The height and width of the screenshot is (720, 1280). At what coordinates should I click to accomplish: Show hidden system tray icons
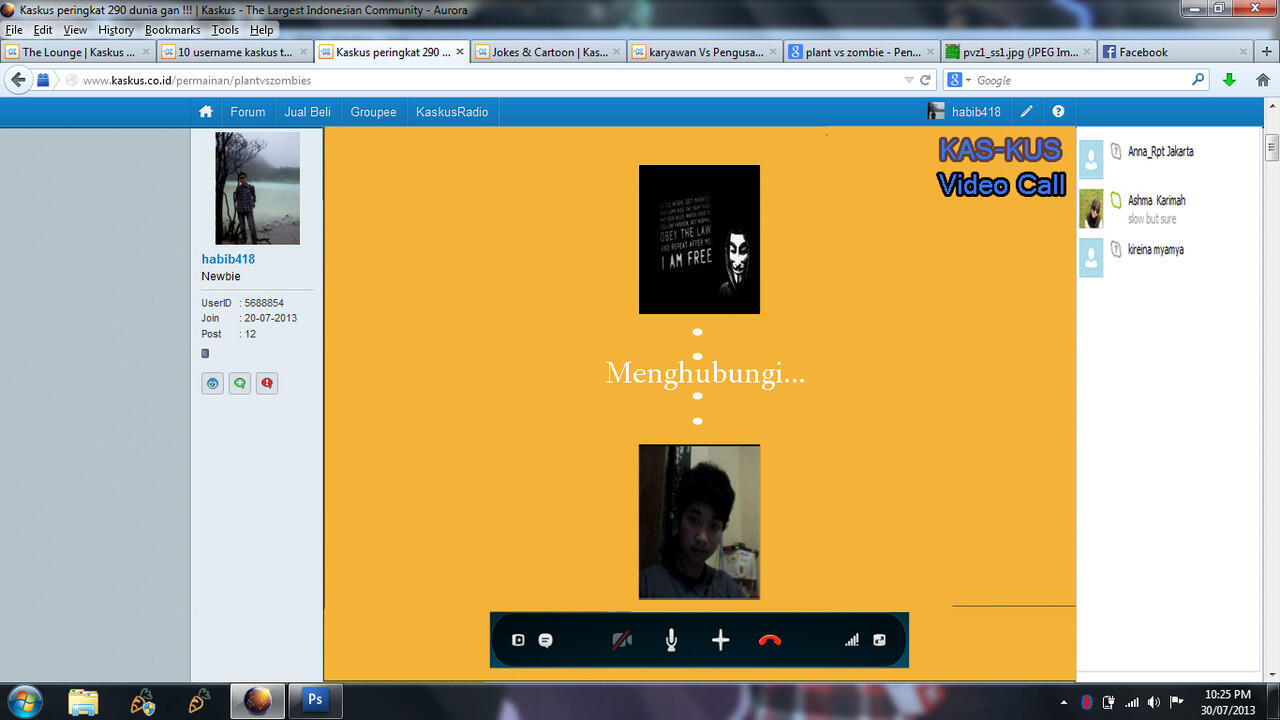click(1064, 702)
